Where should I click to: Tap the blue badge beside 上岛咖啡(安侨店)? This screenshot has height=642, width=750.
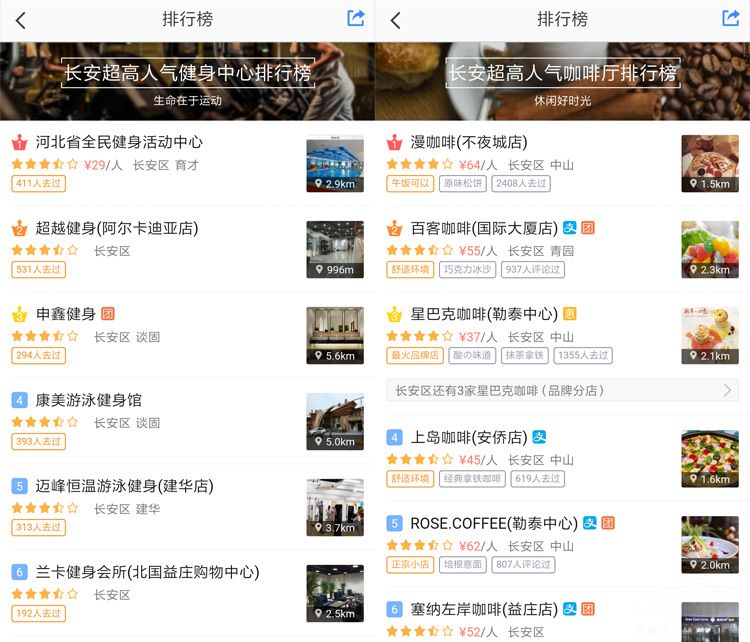click(539, 437)
